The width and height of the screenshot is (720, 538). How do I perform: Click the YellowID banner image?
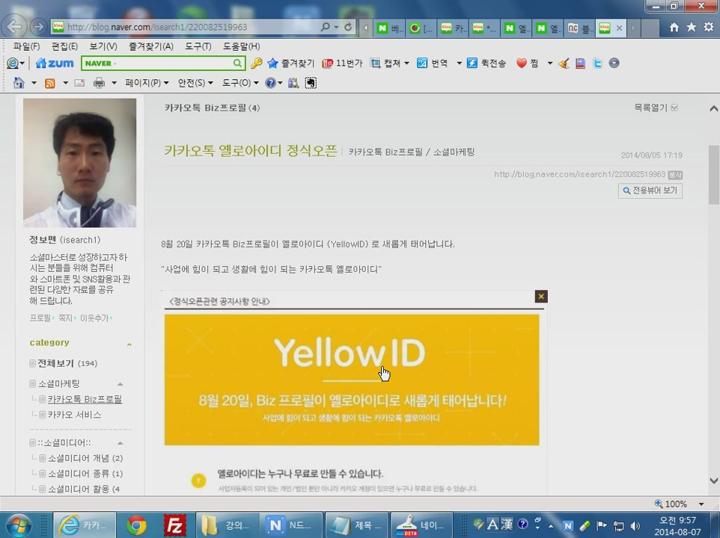click(x=352, y=380)
